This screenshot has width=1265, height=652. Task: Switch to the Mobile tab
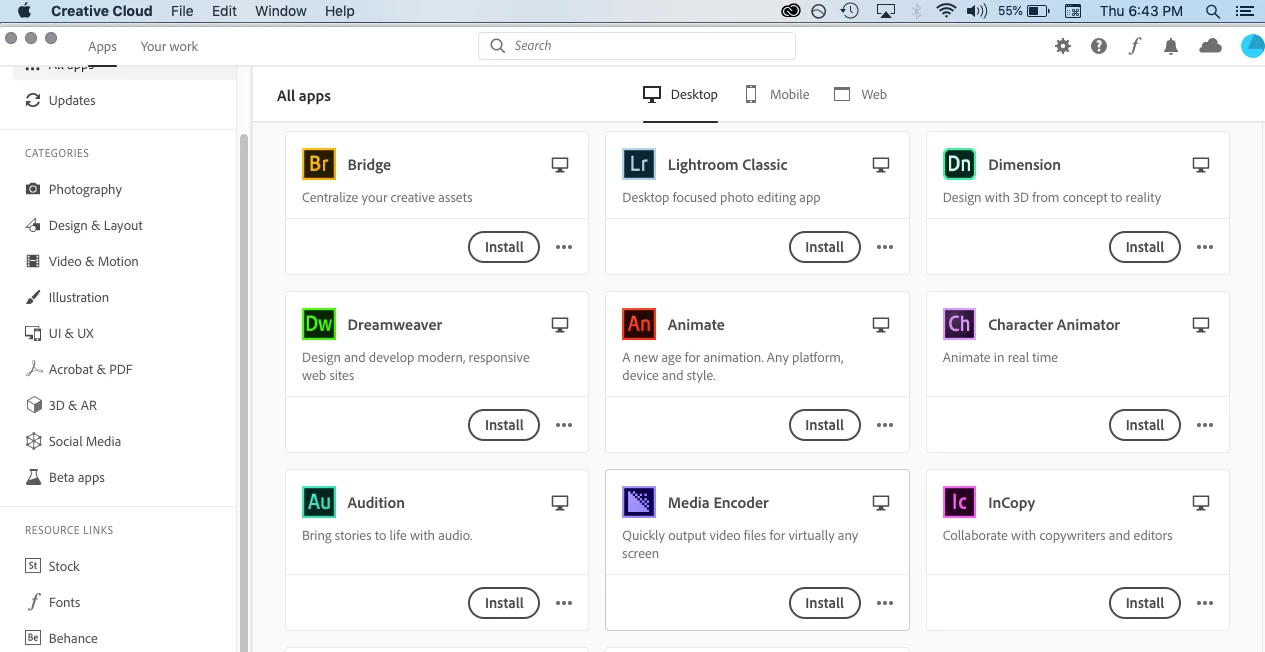pos(777,94)
